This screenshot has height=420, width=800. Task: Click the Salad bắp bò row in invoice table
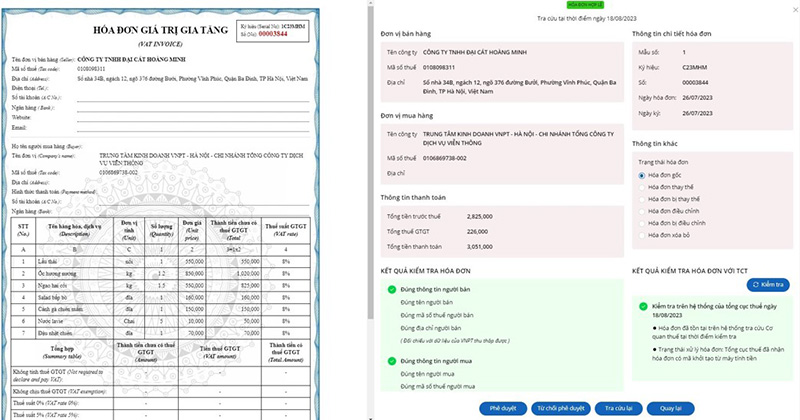160,297
